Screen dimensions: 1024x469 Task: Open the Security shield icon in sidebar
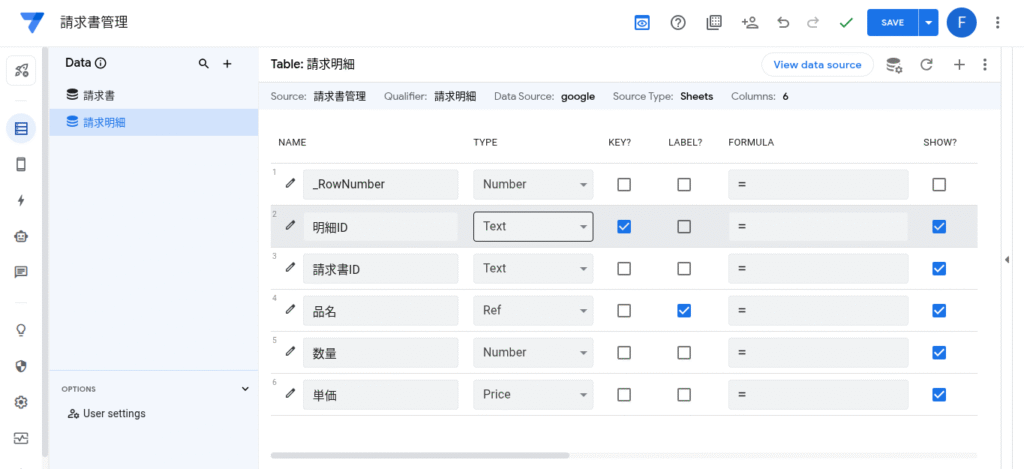(x=21, y=366)
